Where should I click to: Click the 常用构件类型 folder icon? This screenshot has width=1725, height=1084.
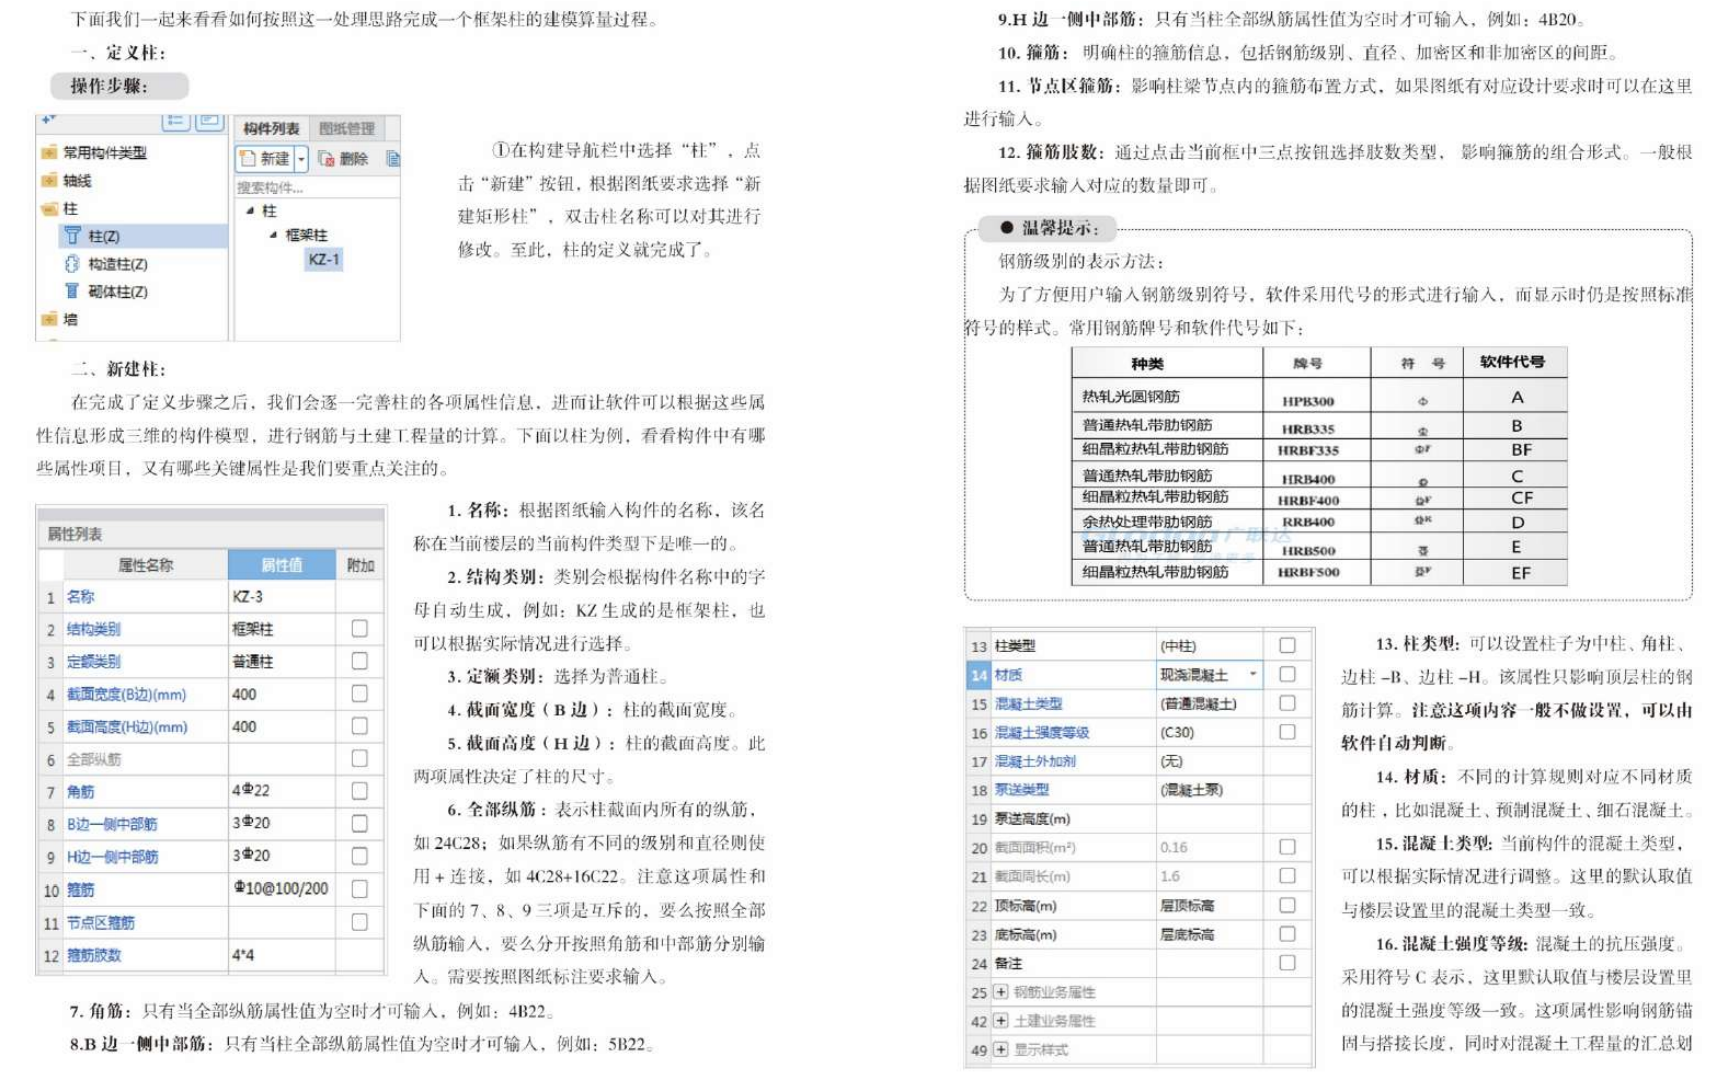(x=49, y=152)
